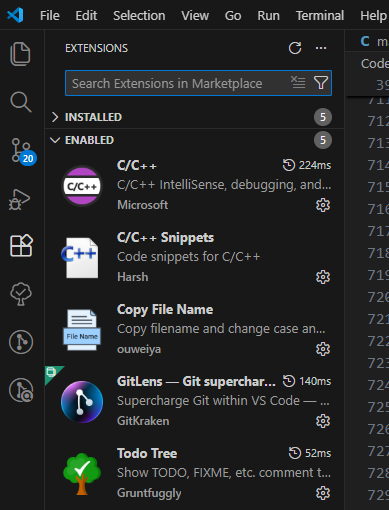This screenshot has height=510, width=389.
Task: Click the VS Code logo icon
Action: click(15, 15)
